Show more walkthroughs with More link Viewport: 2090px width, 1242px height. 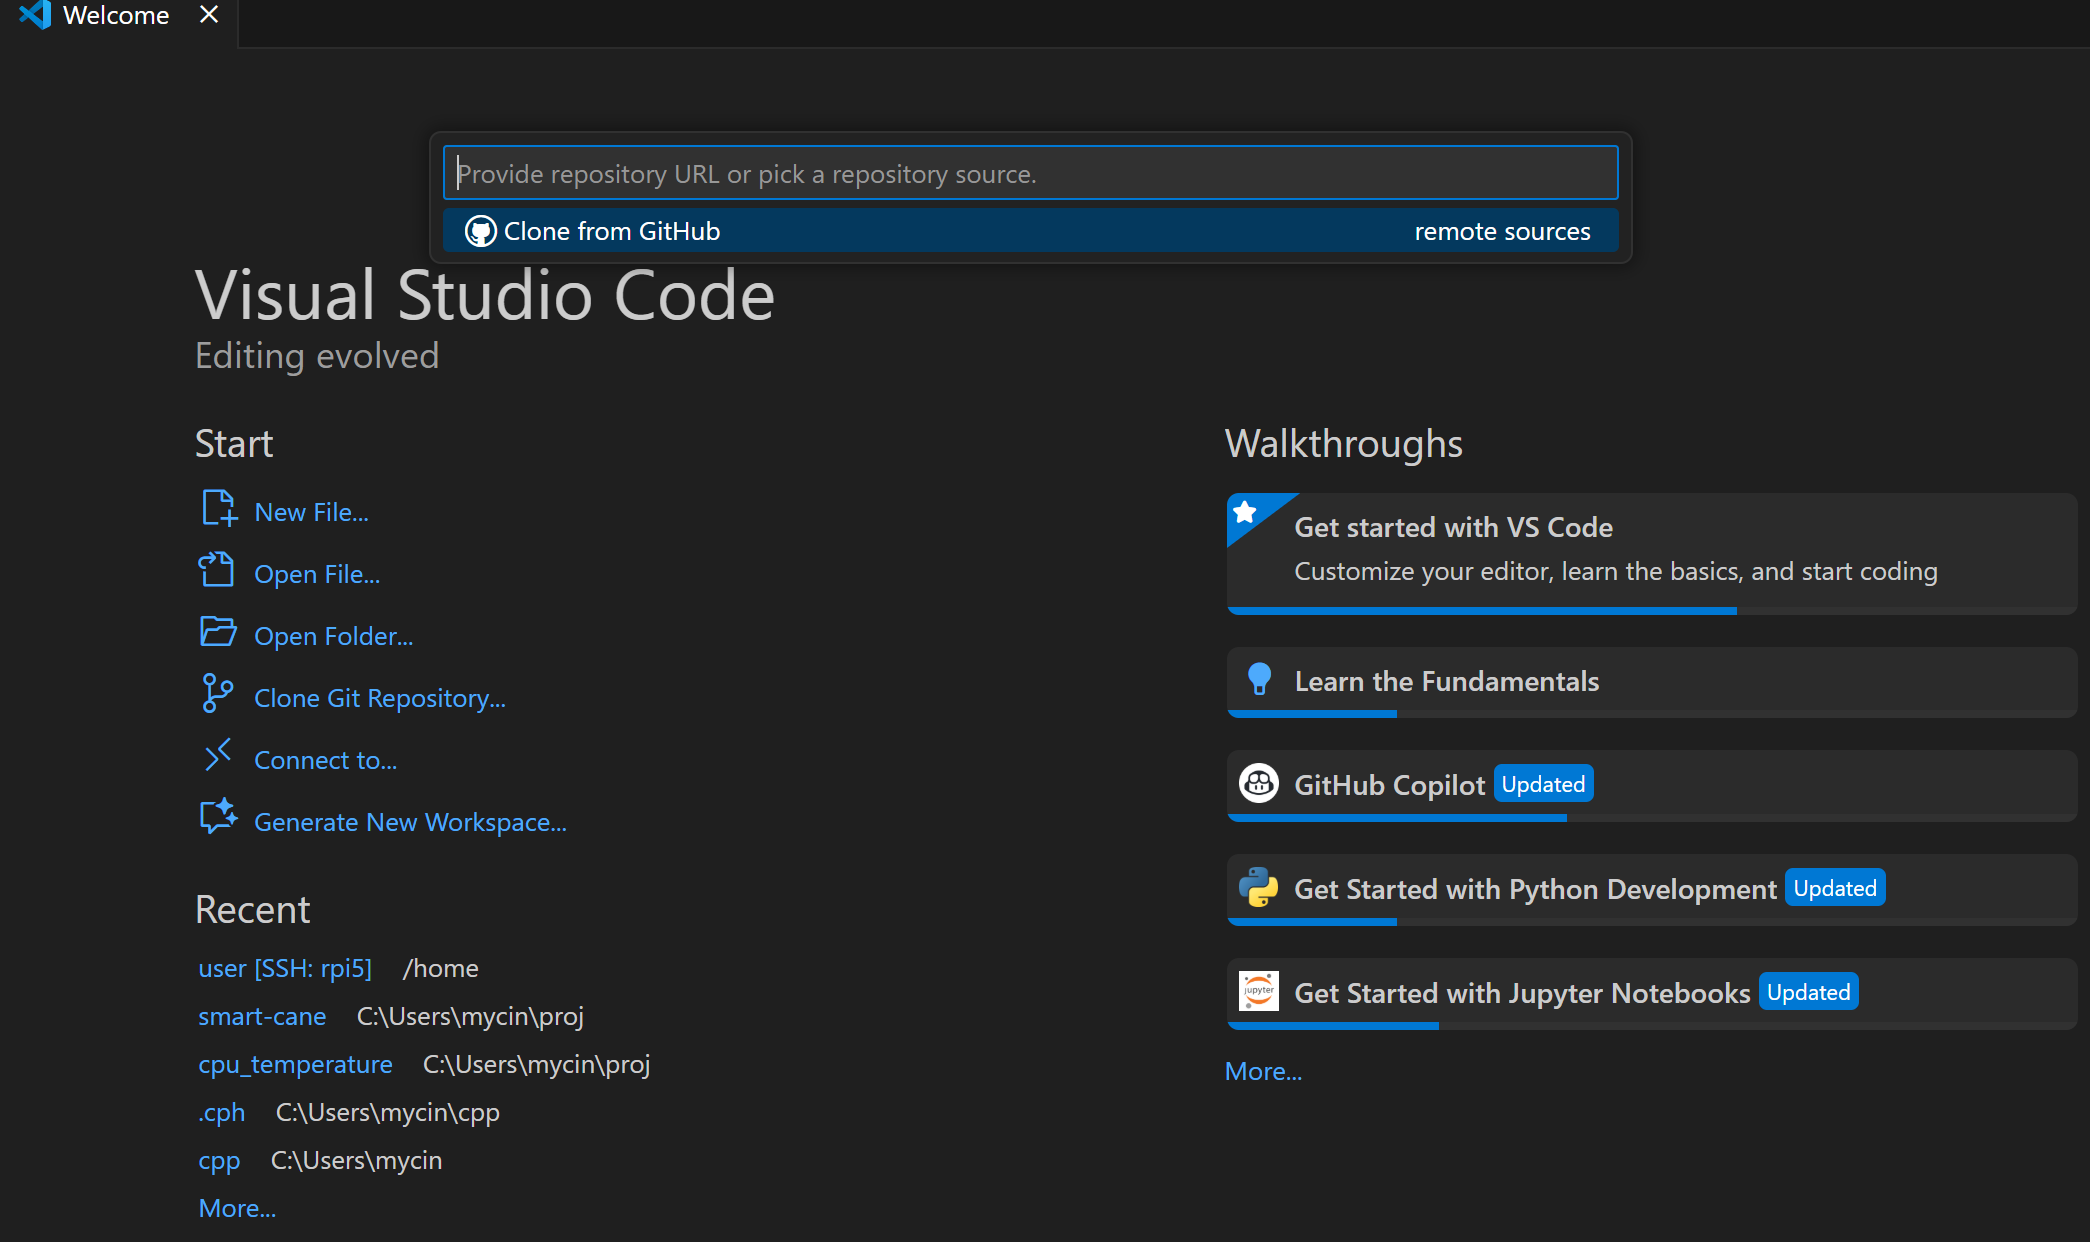tap(1263, 1072)
